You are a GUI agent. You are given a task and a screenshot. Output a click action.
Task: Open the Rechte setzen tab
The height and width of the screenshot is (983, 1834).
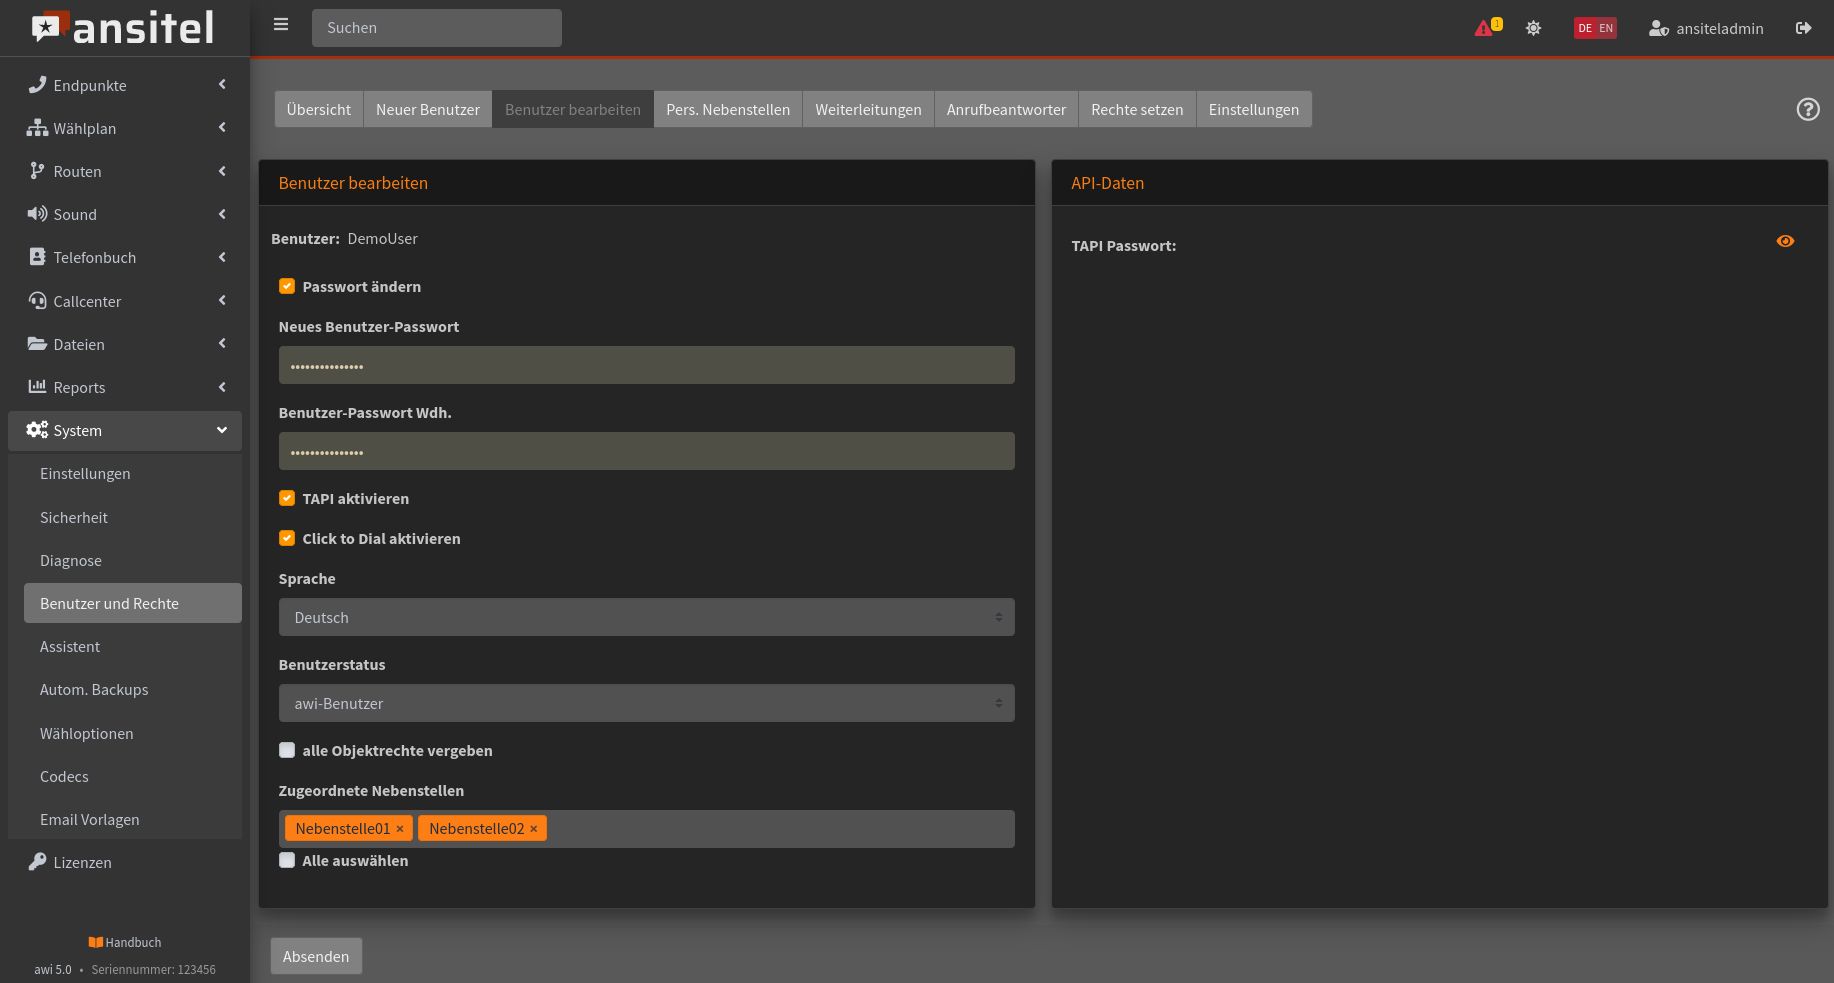1137,110
